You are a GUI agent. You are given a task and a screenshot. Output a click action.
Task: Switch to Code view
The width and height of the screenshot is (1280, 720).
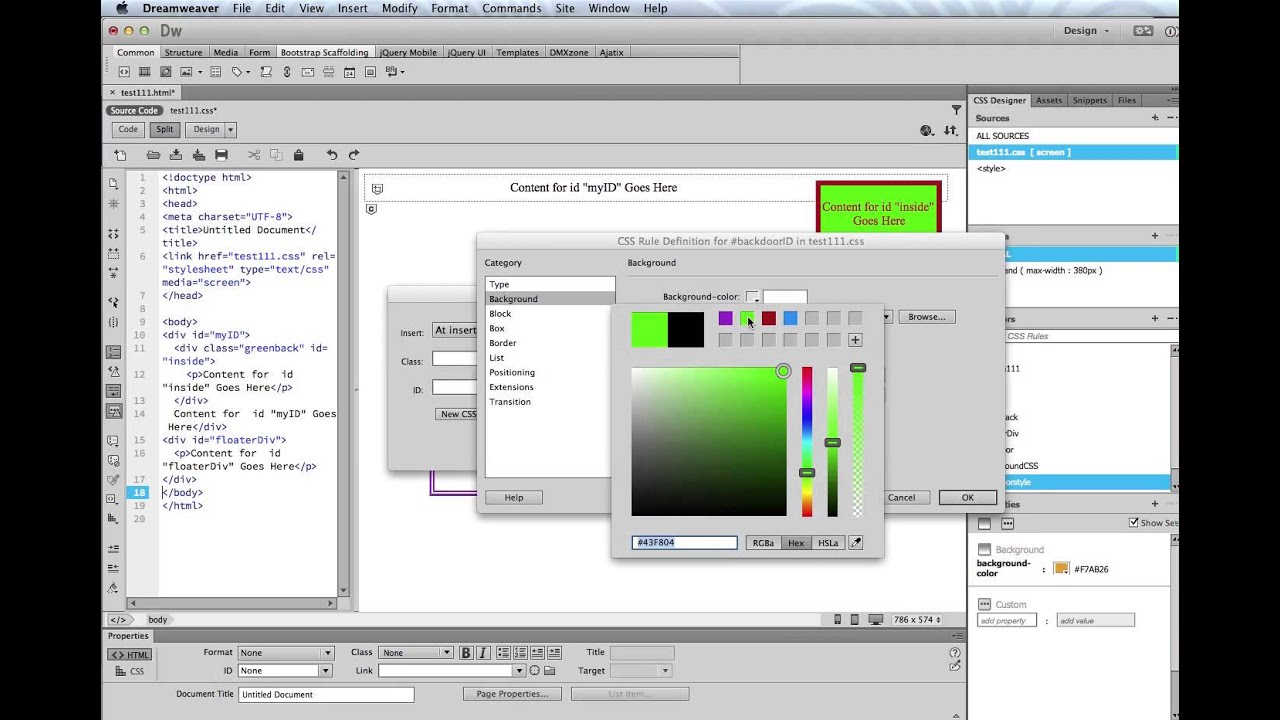tap(128, 129)
